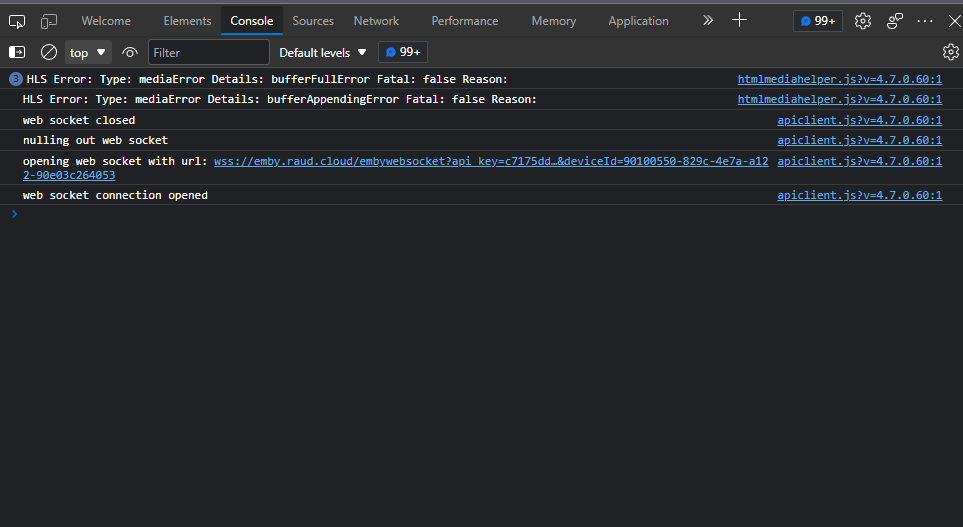The height and width of the screenshot is (527, 963).
Task: Switch to the Network tab
Action: [x=376, y=21]
